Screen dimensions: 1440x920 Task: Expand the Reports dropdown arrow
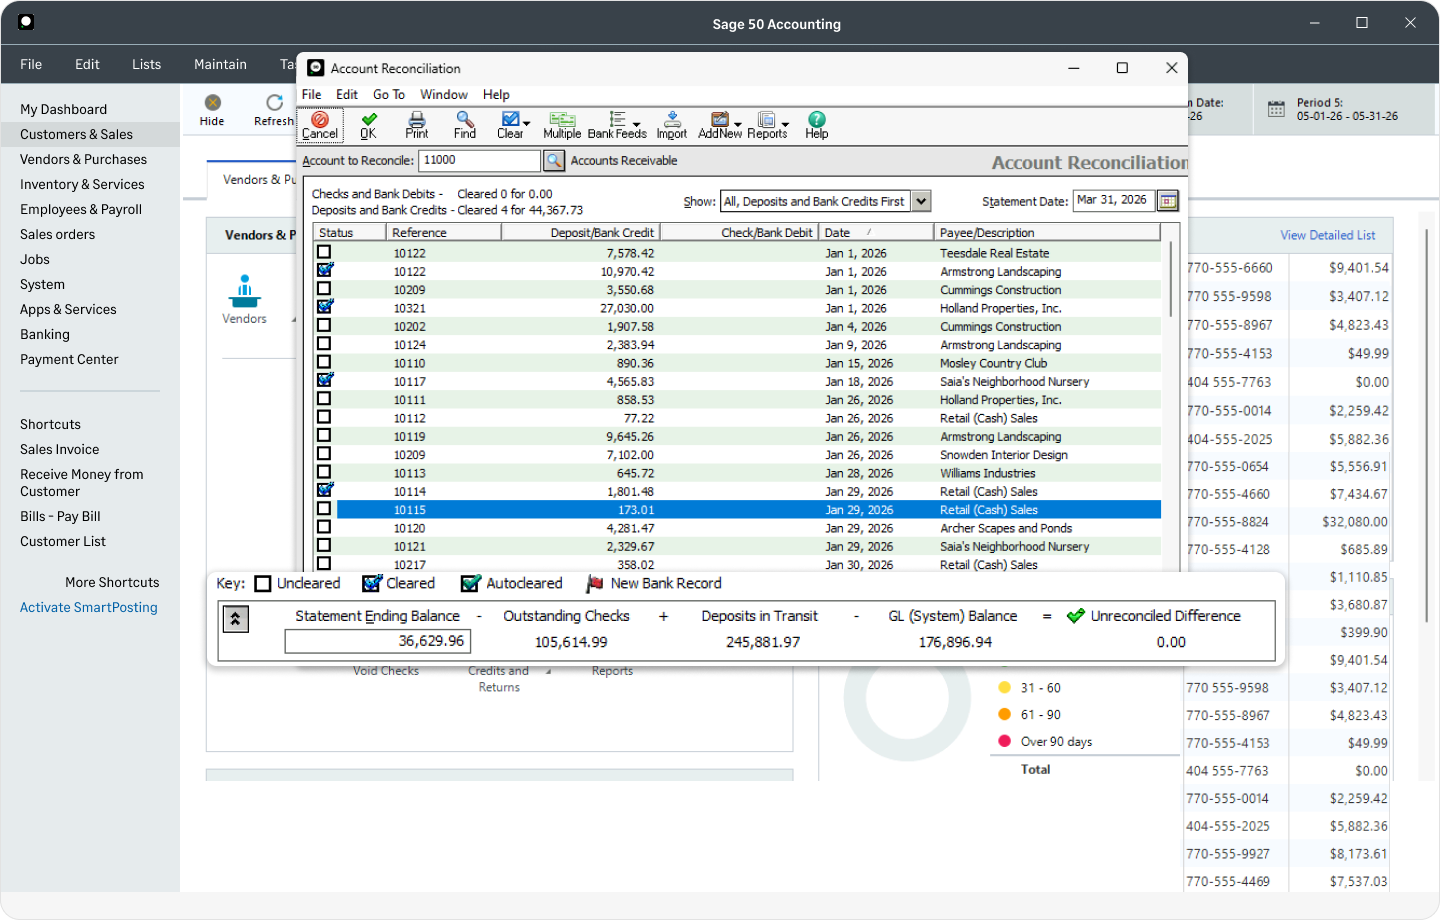coord(785,125)
